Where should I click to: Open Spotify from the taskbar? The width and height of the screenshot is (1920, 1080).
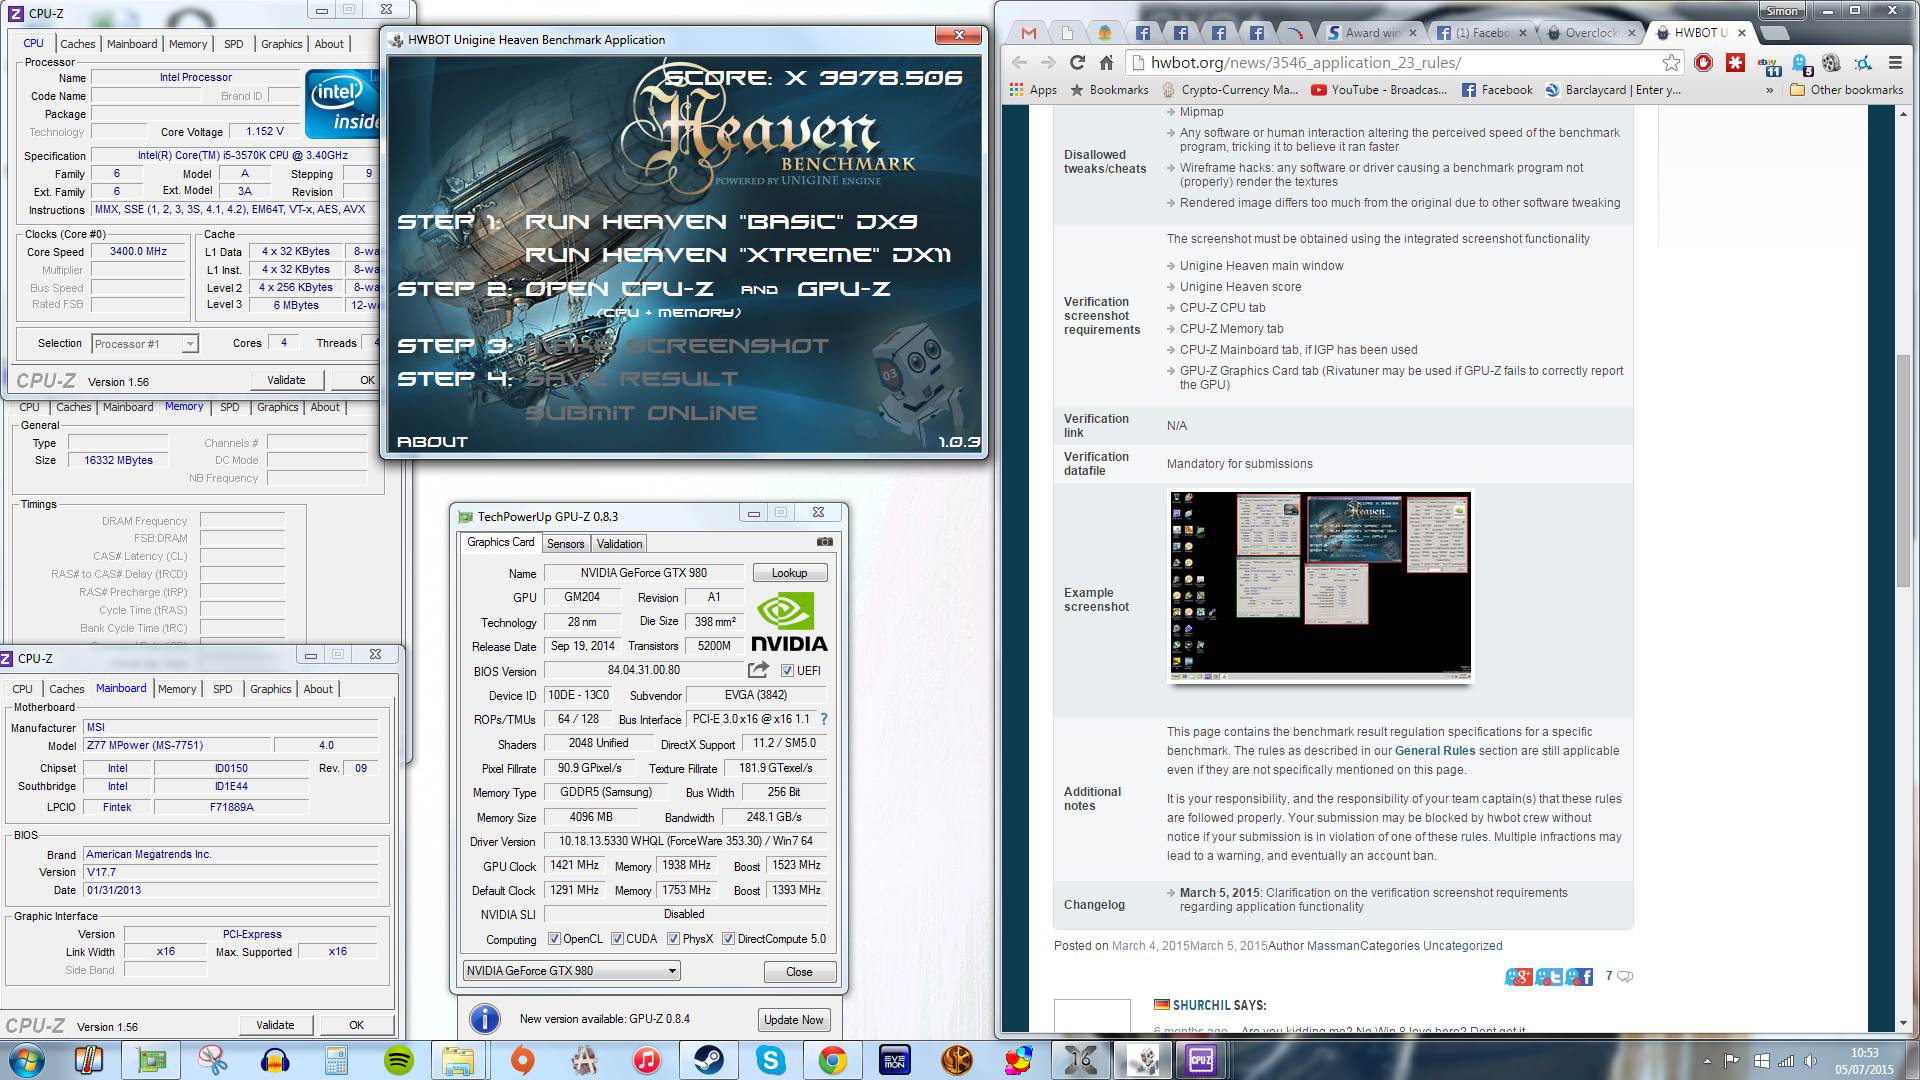(x=399, y=1060)
